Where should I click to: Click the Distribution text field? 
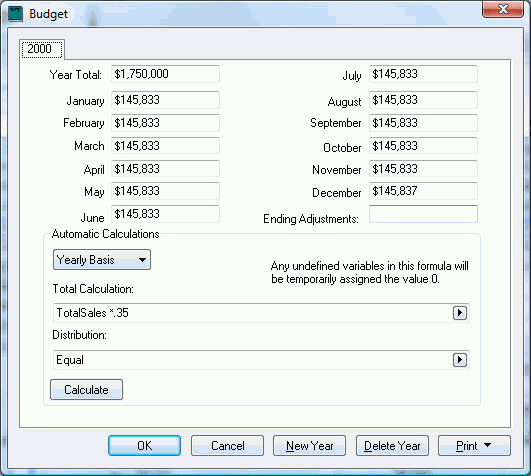(253, 360)
